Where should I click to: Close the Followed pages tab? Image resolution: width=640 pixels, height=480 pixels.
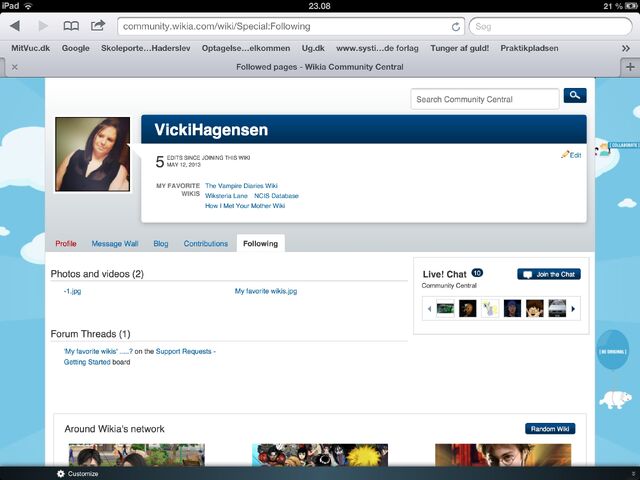pos(15,67)
